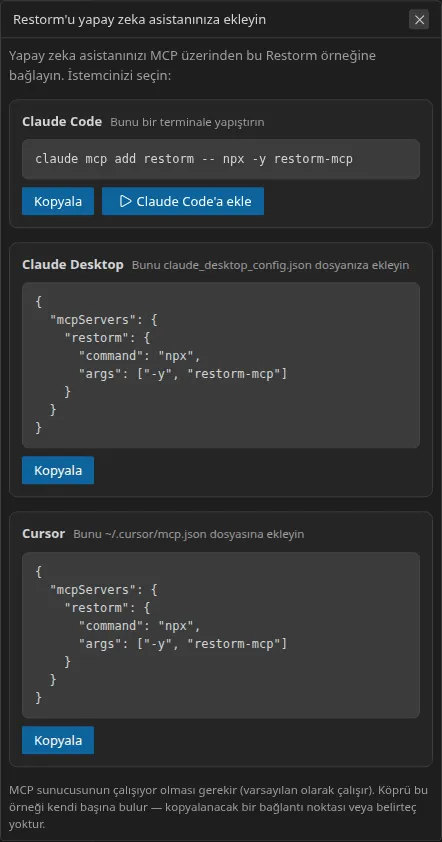Click the ~/.cursor/mcp.json instruction text

pyautogui.click(x=189, y=534)
